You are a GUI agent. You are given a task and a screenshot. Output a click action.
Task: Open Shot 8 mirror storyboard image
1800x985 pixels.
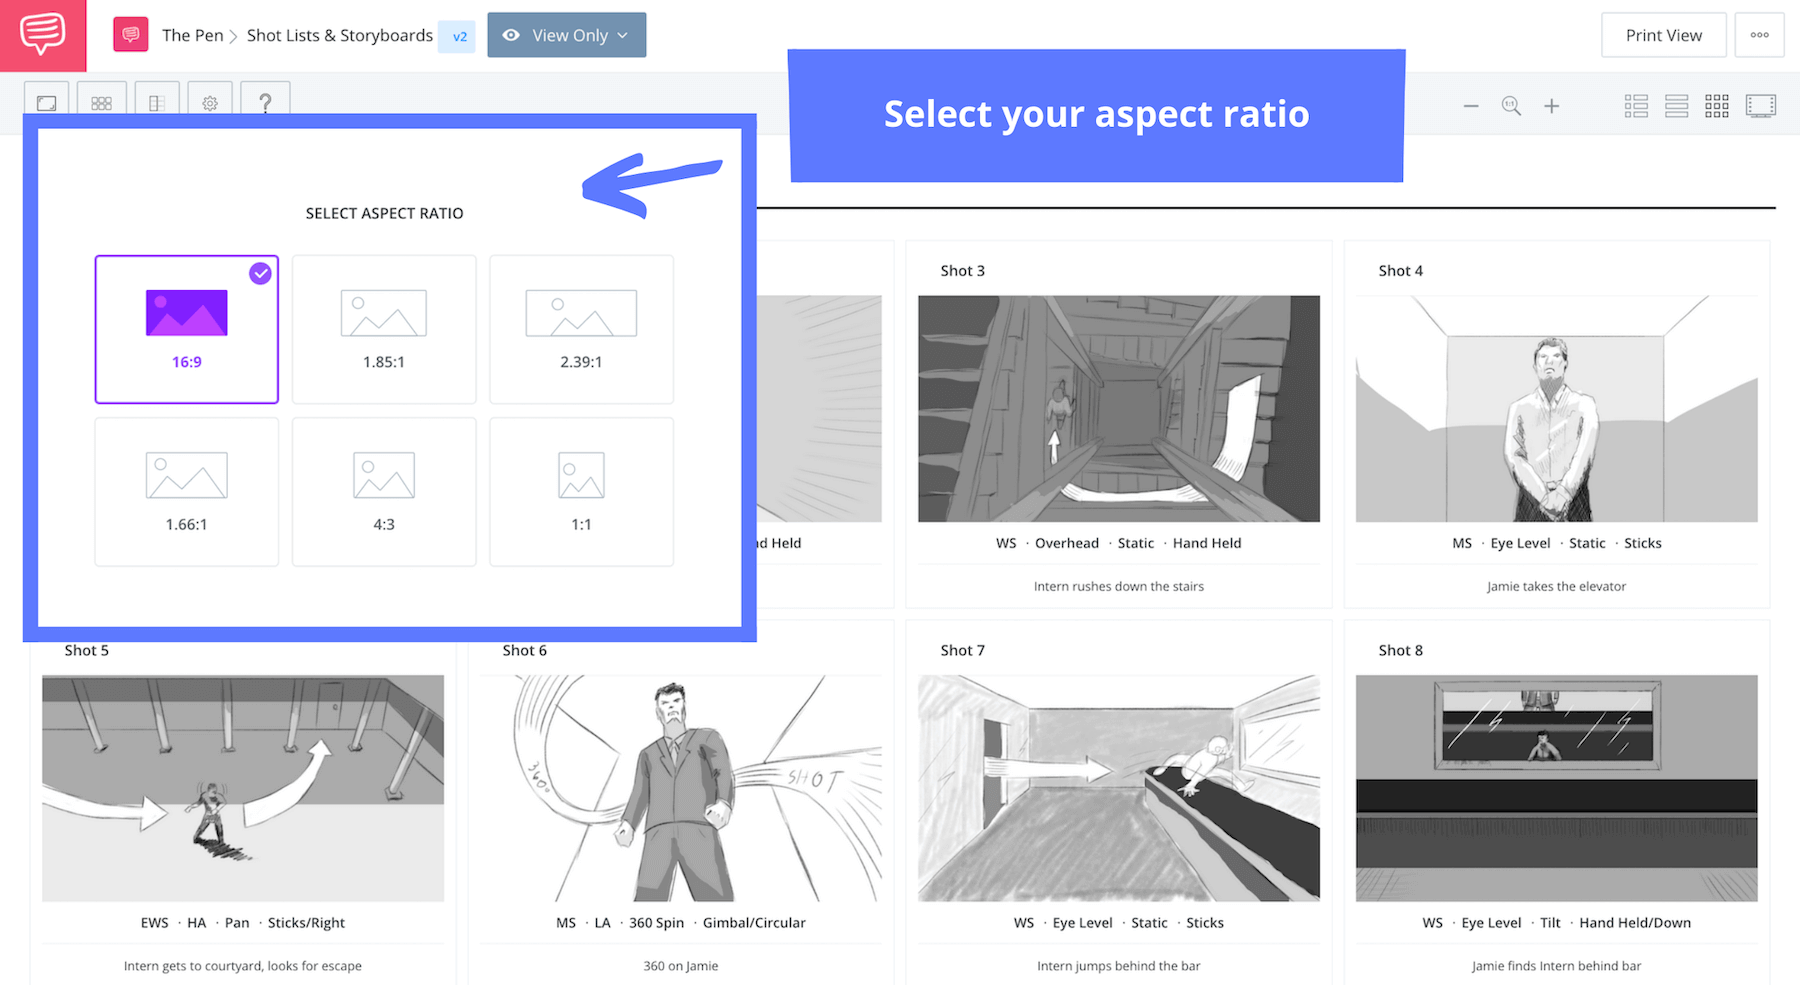click(x=1557, y=788)
